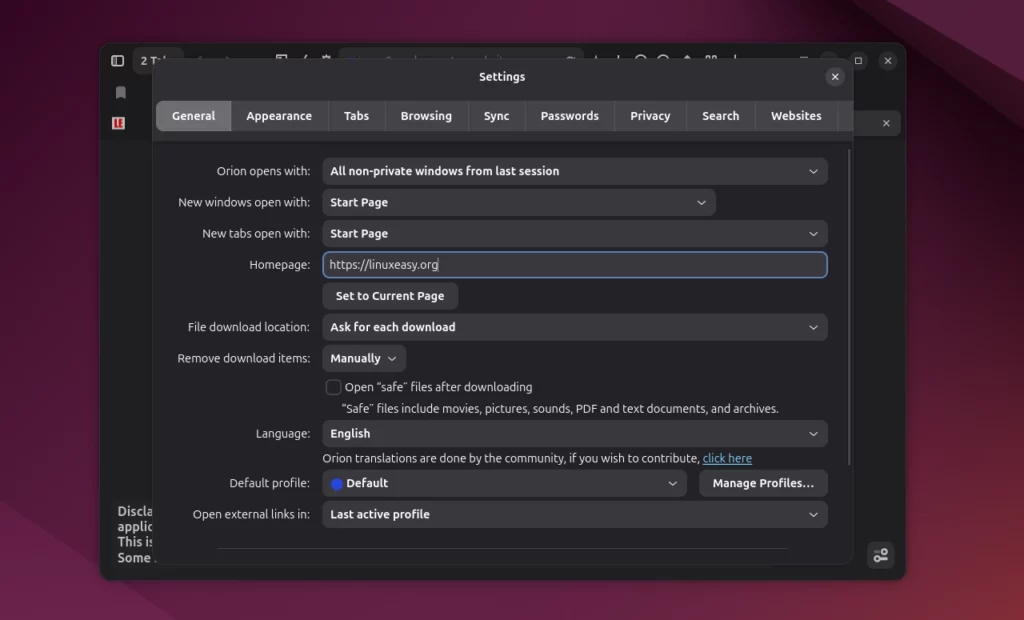Open the LE site tab icon
Image resolution: width=1024 pixels, height=620 pixels.
coord(119,123)
